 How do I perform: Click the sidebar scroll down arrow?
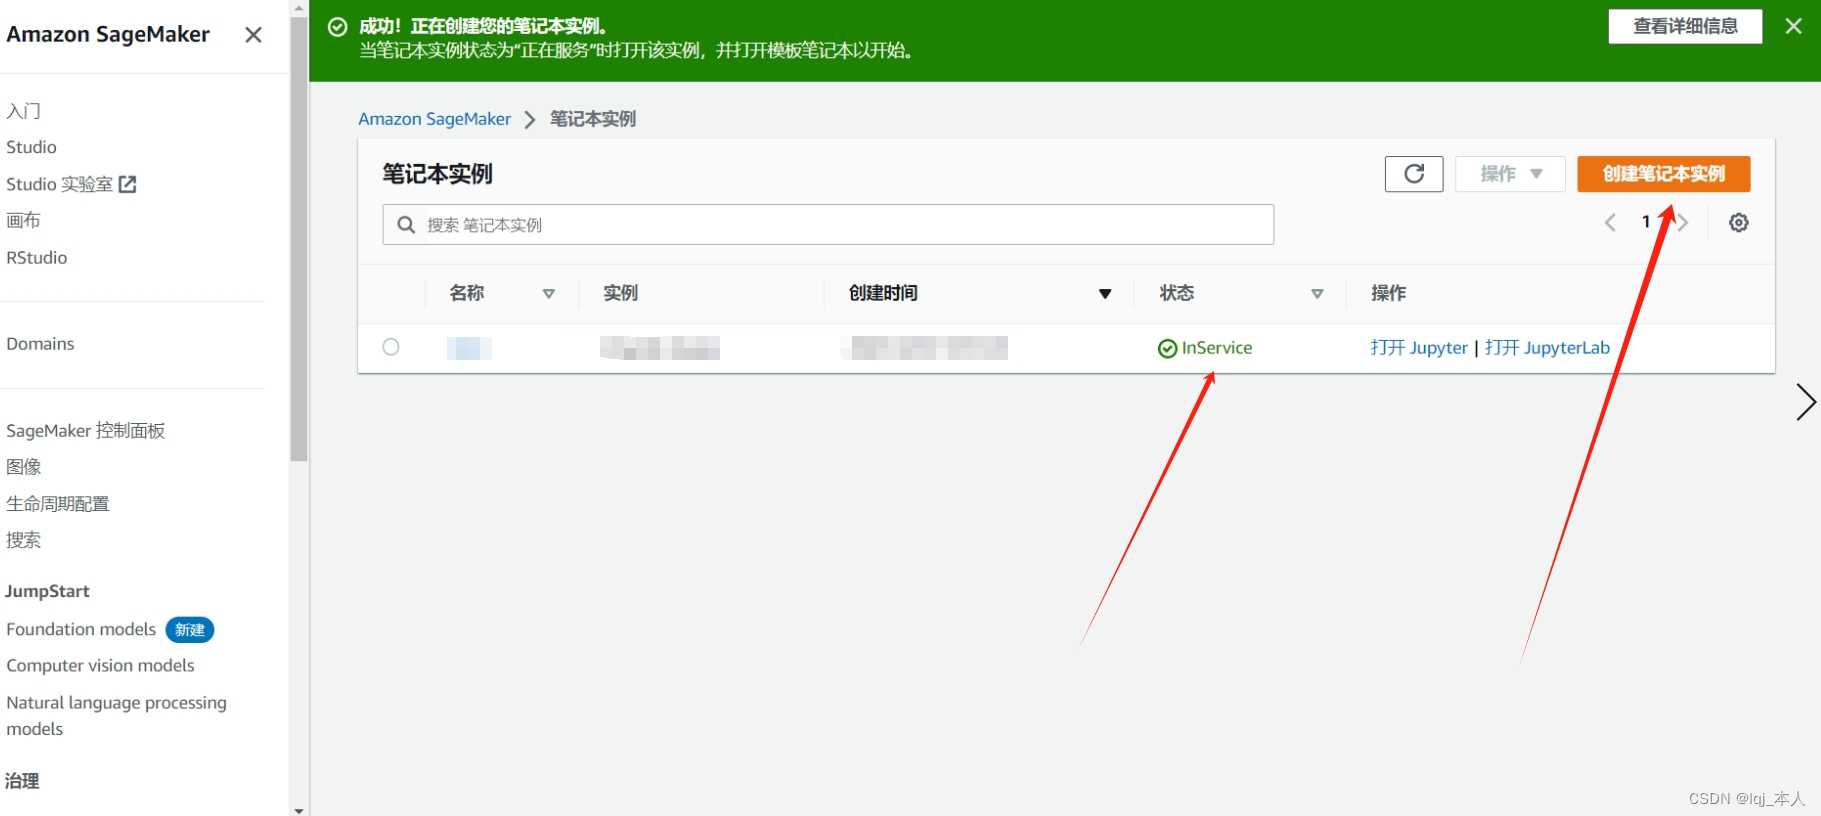[x=299, y=810]
